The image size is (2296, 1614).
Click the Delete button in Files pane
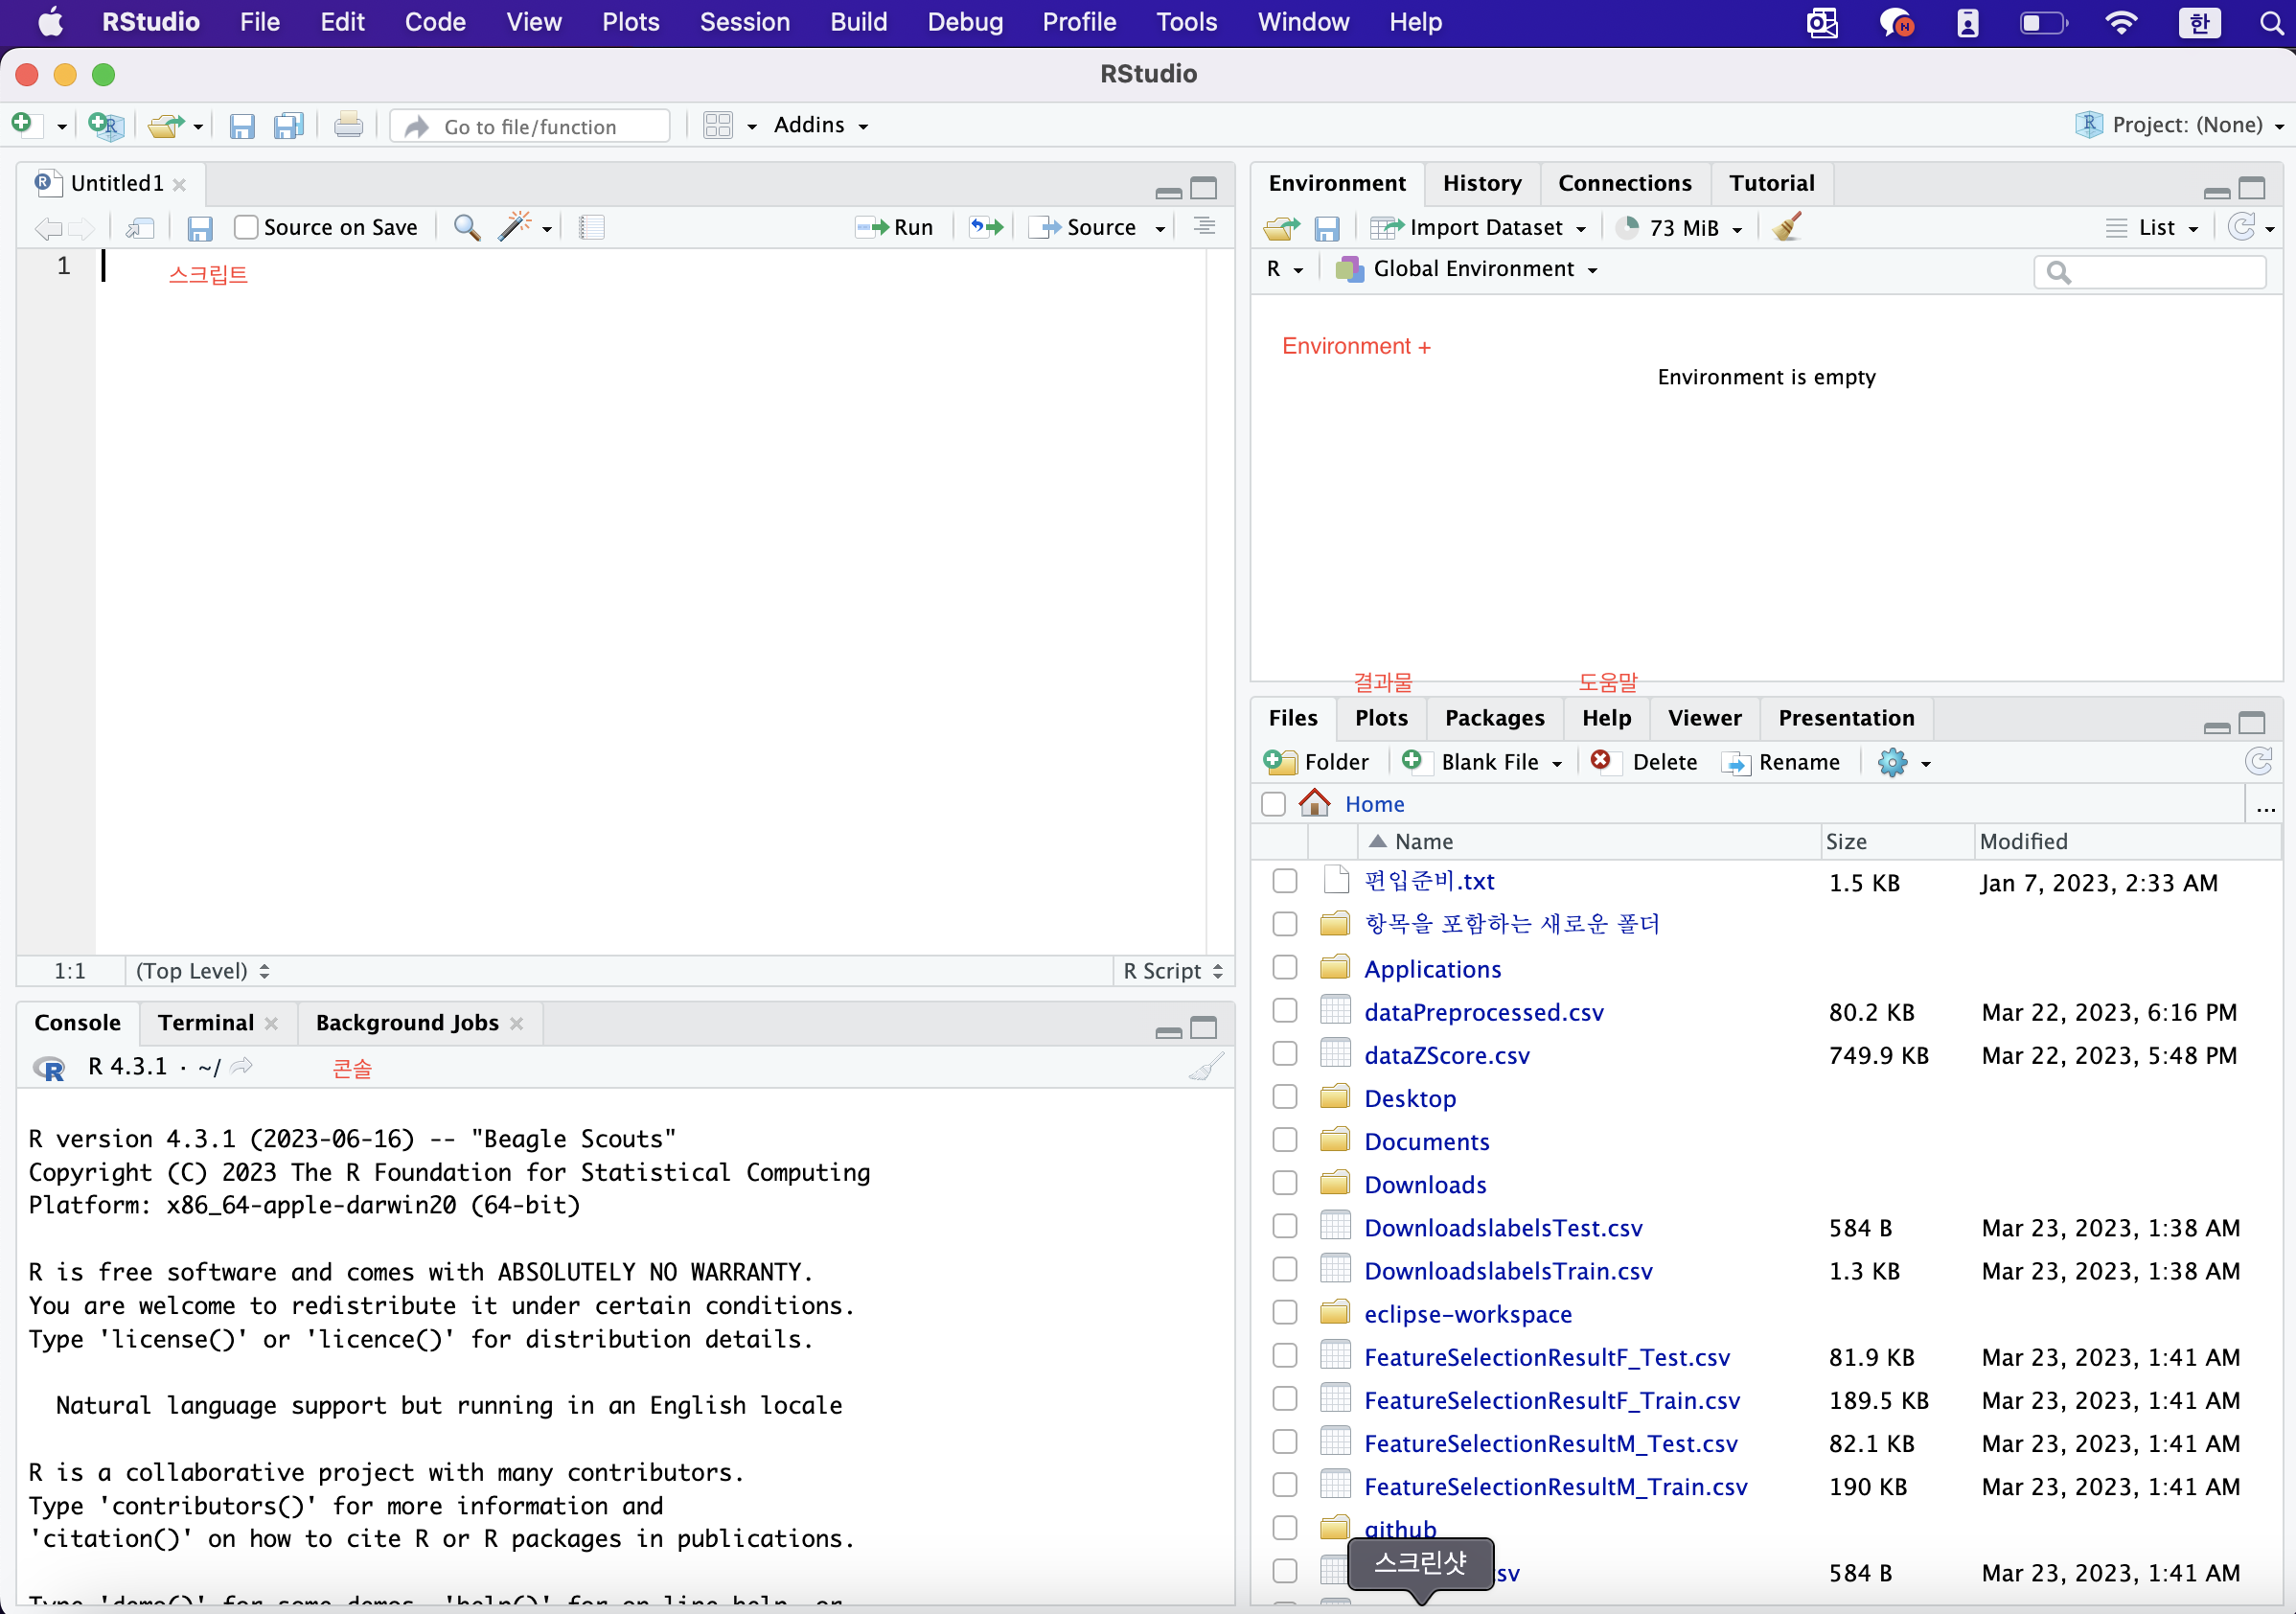(x=1644, y=762)
